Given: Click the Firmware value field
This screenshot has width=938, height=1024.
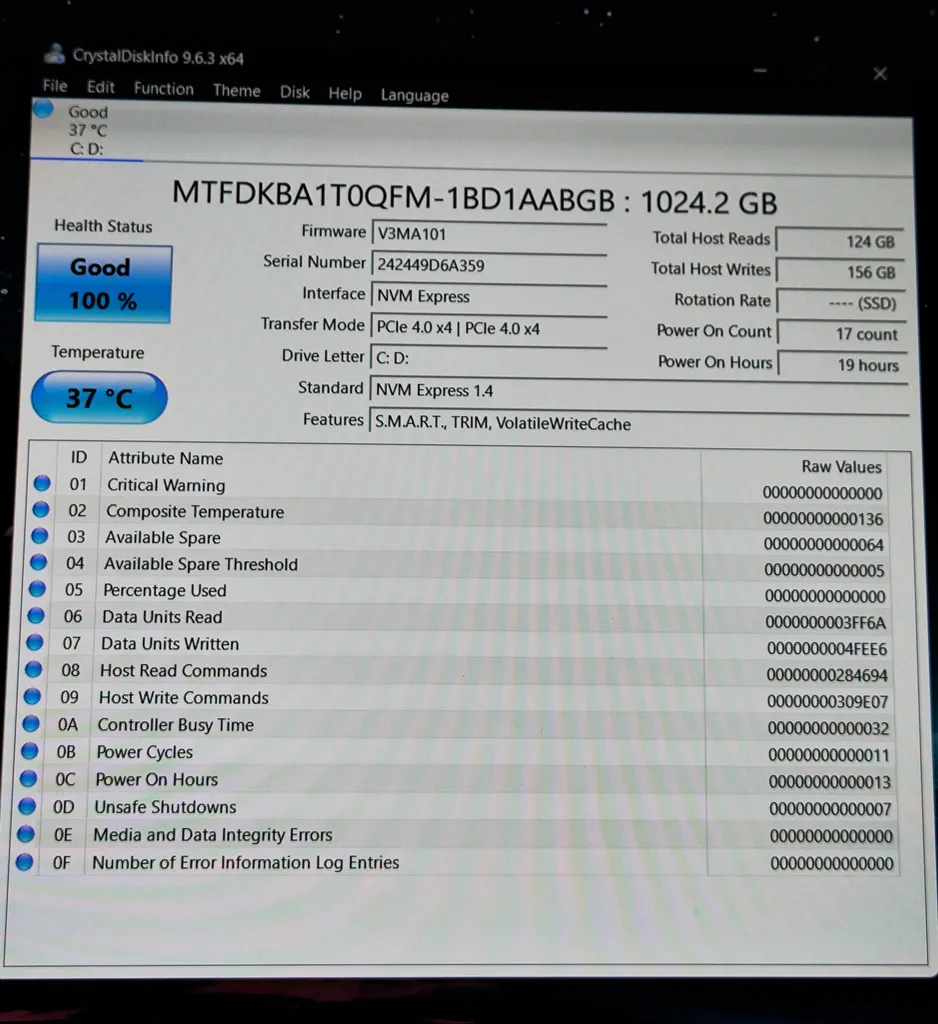Looking at the screenshot, I should [488, 235].
